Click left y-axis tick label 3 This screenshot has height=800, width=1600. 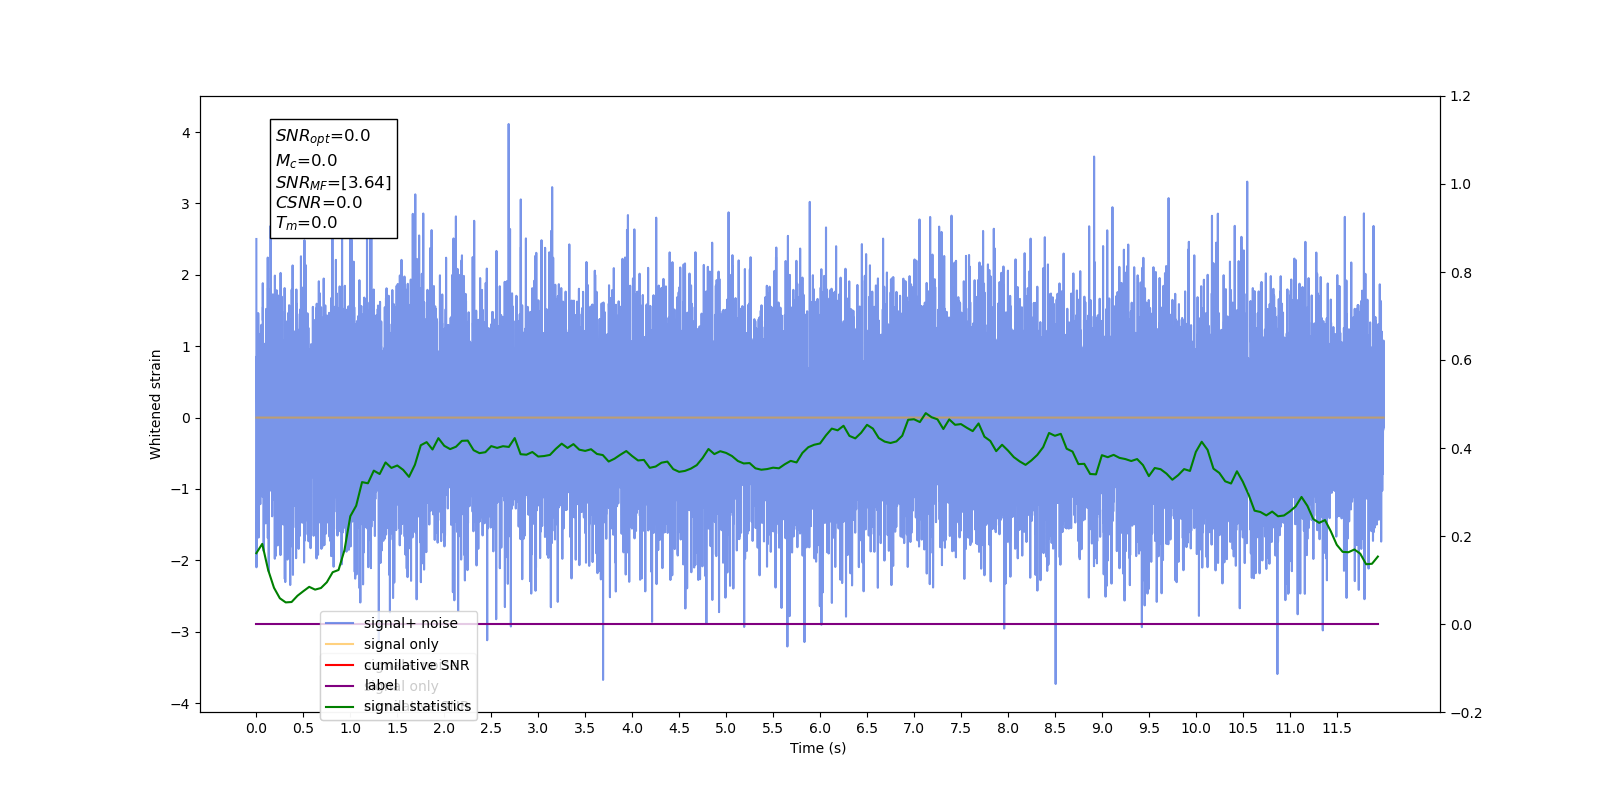[x=186, y=204]
